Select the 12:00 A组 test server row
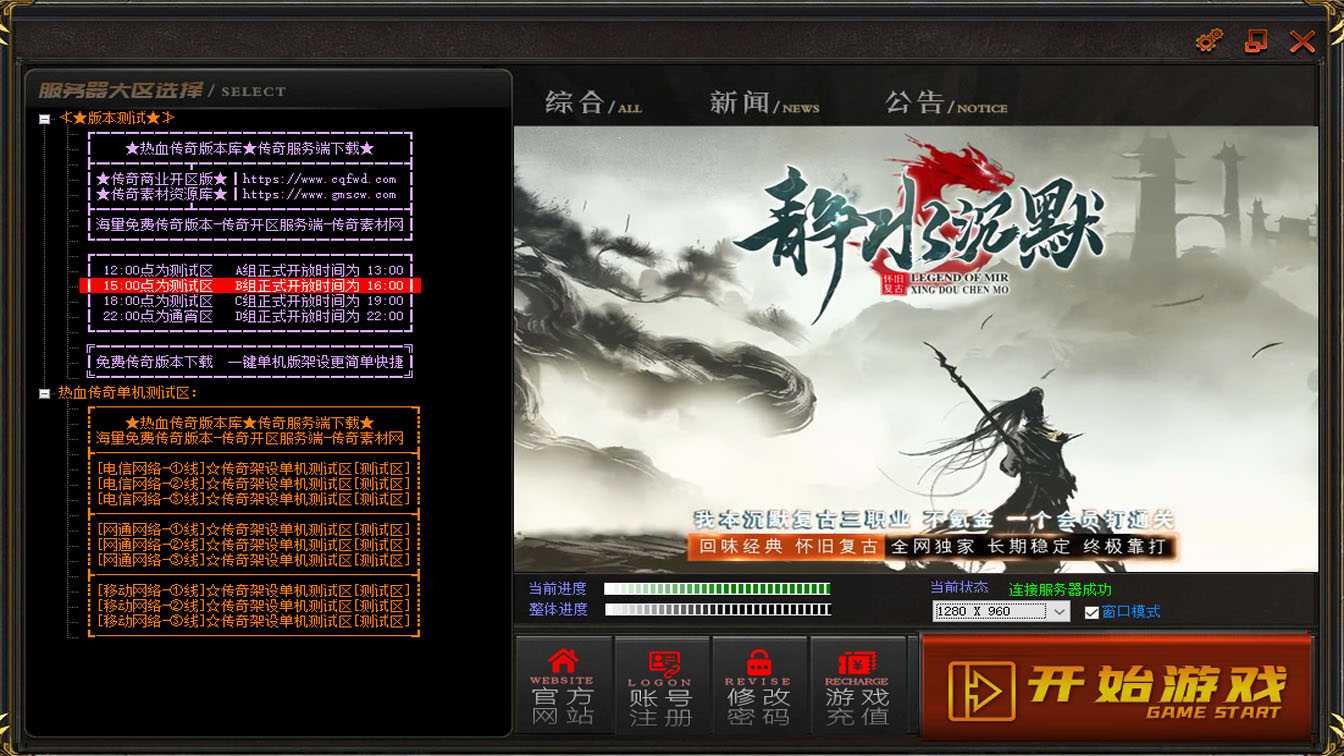This screenshot has height=756, width=1344. tap(250, 271)
